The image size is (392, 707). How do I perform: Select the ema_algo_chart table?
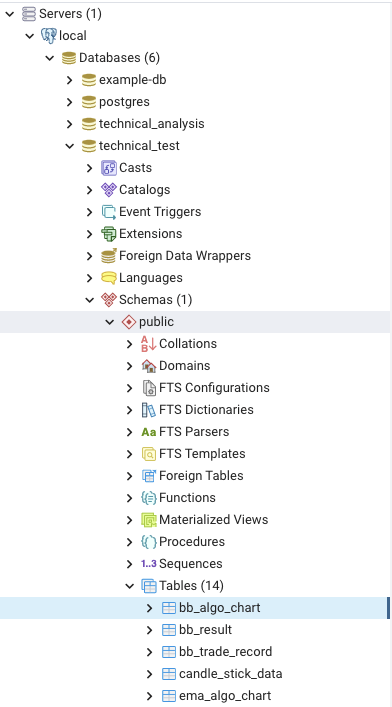[x=225, y=696]
